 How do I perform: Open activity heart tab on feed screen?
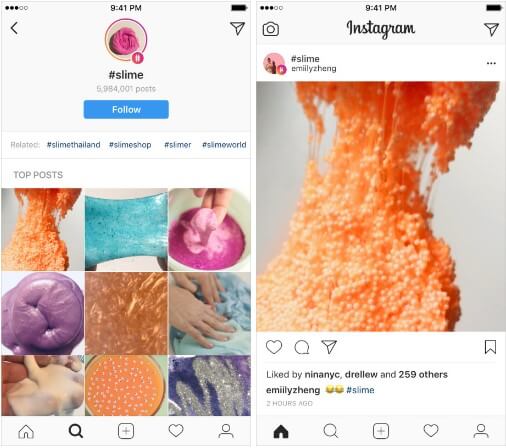pos(431,431)
